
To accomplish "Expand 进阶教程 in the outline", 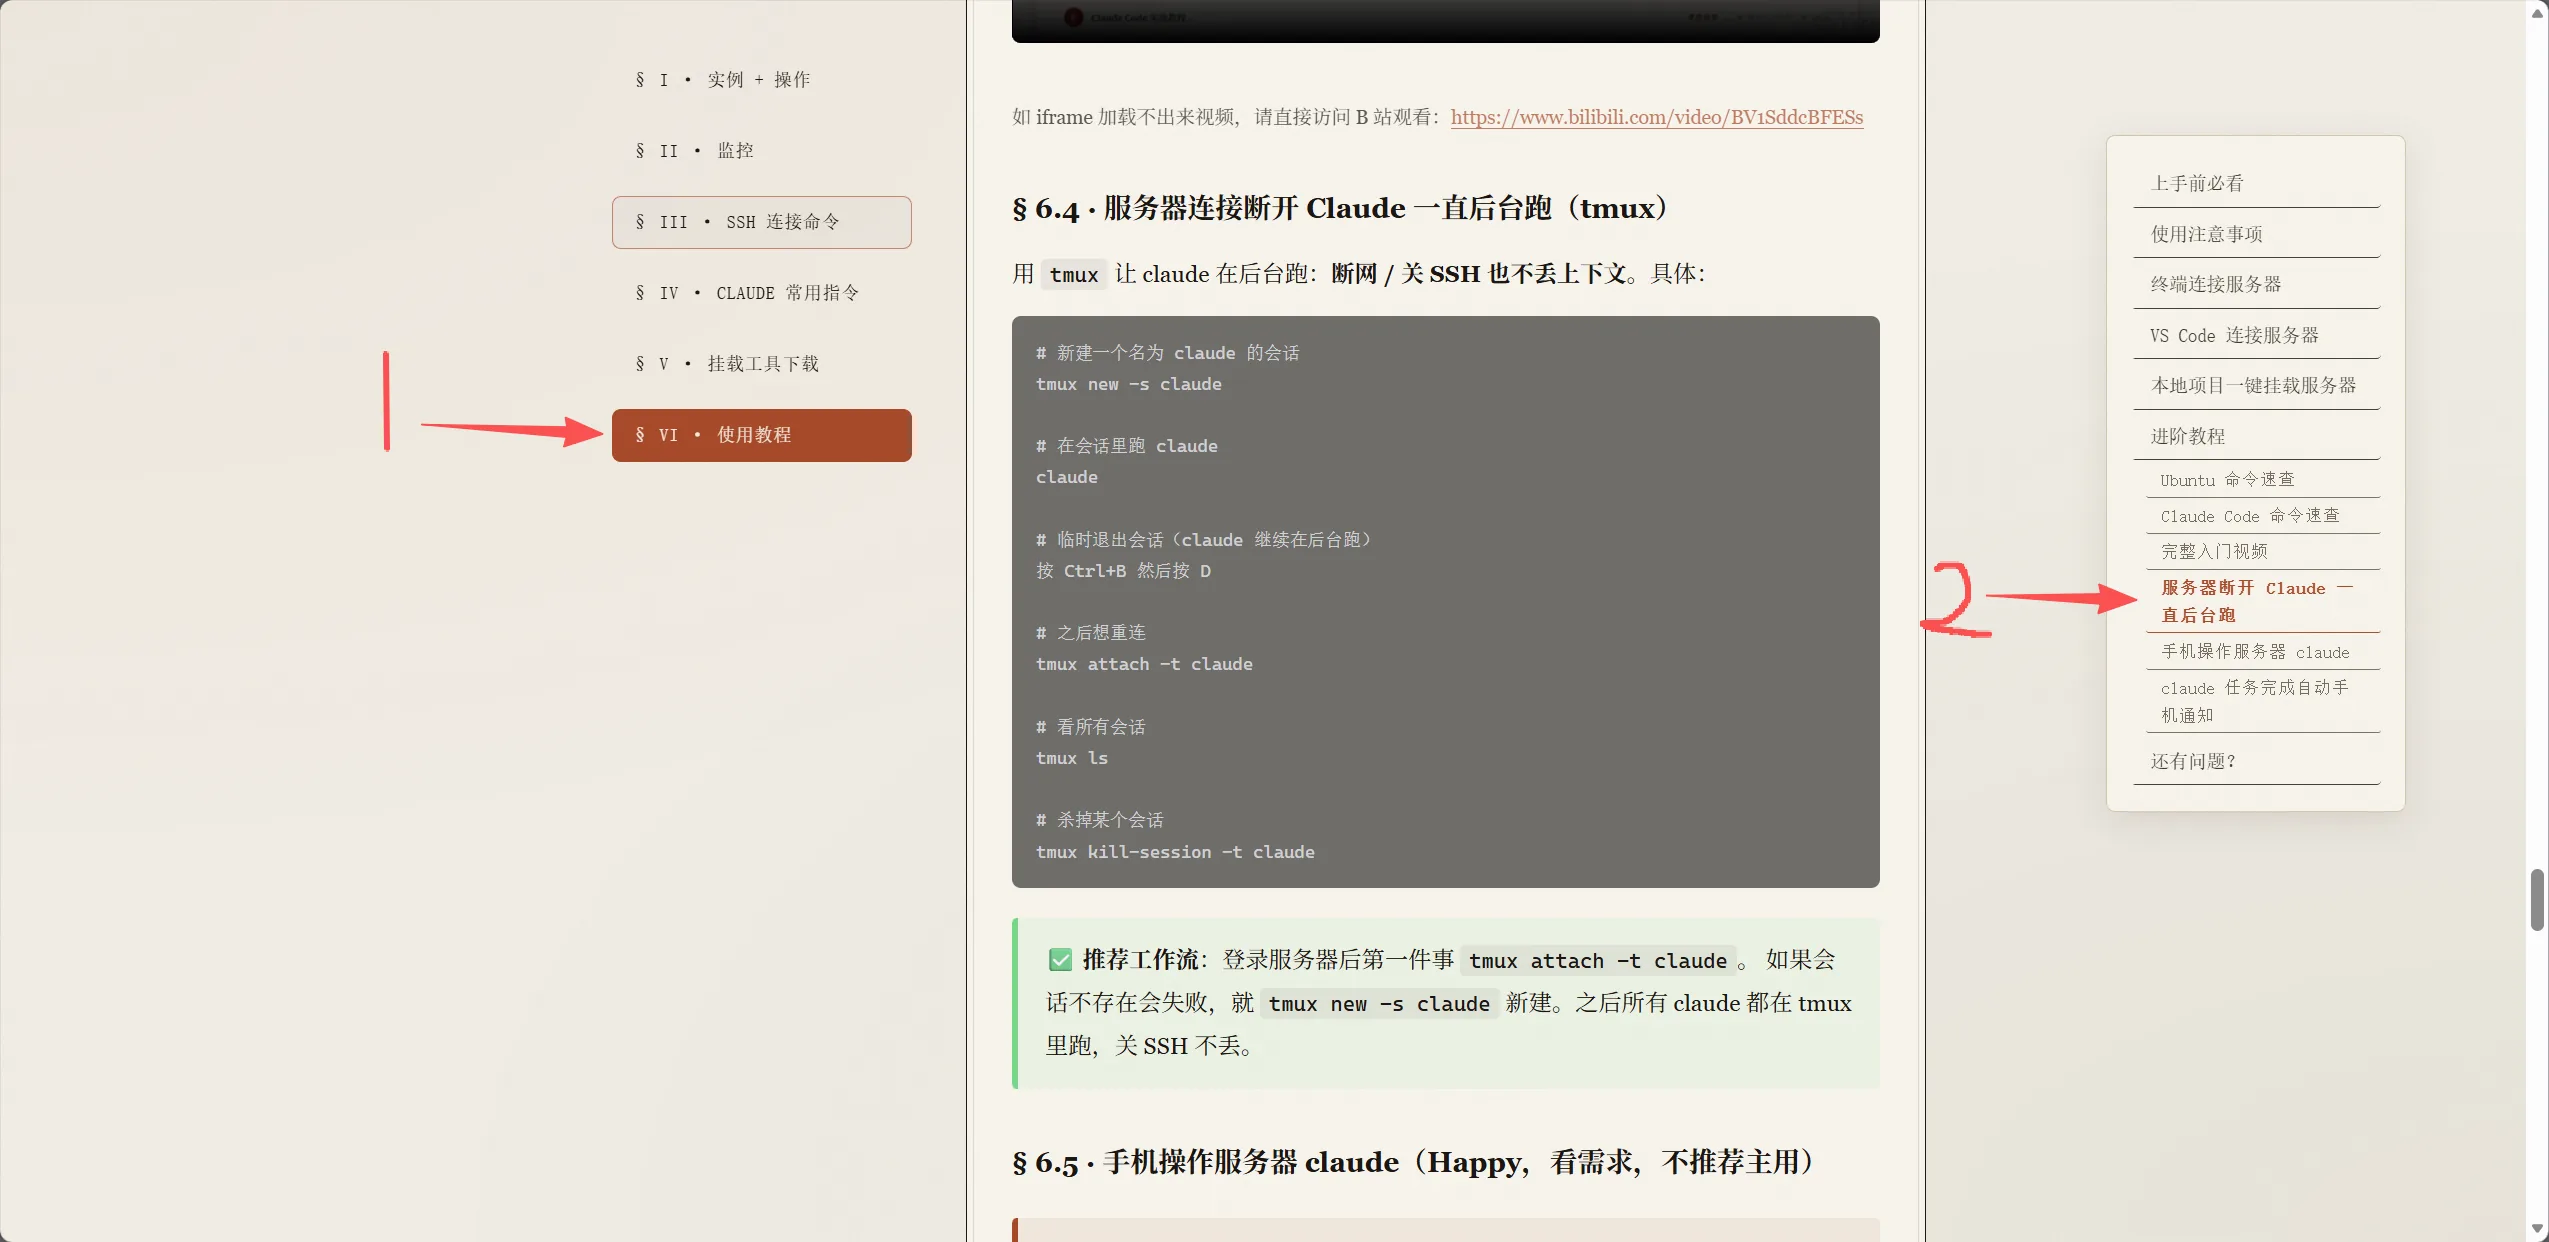I will (2256, 436).
